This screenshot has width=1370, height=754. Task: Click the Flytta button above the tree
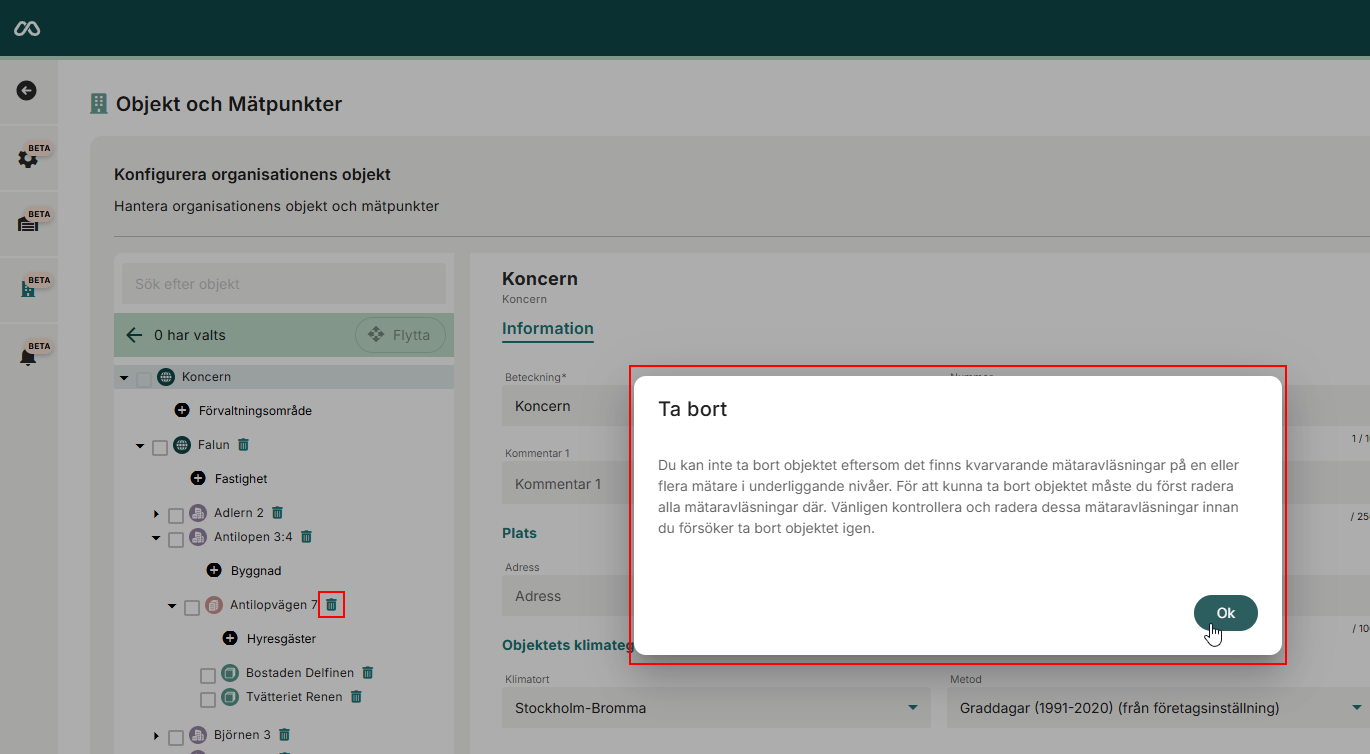point(400,335)
